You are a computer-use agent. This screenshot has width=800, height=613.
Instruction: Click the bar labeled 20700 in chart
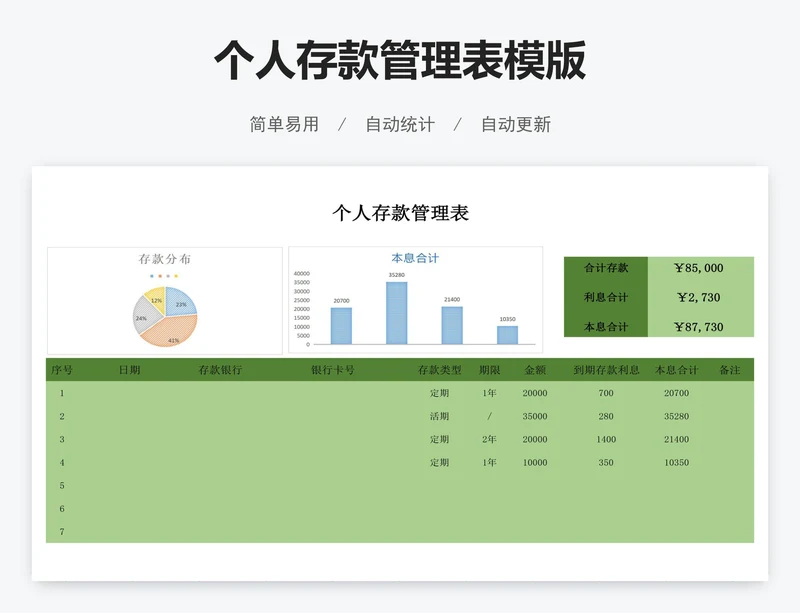(341, 326)
